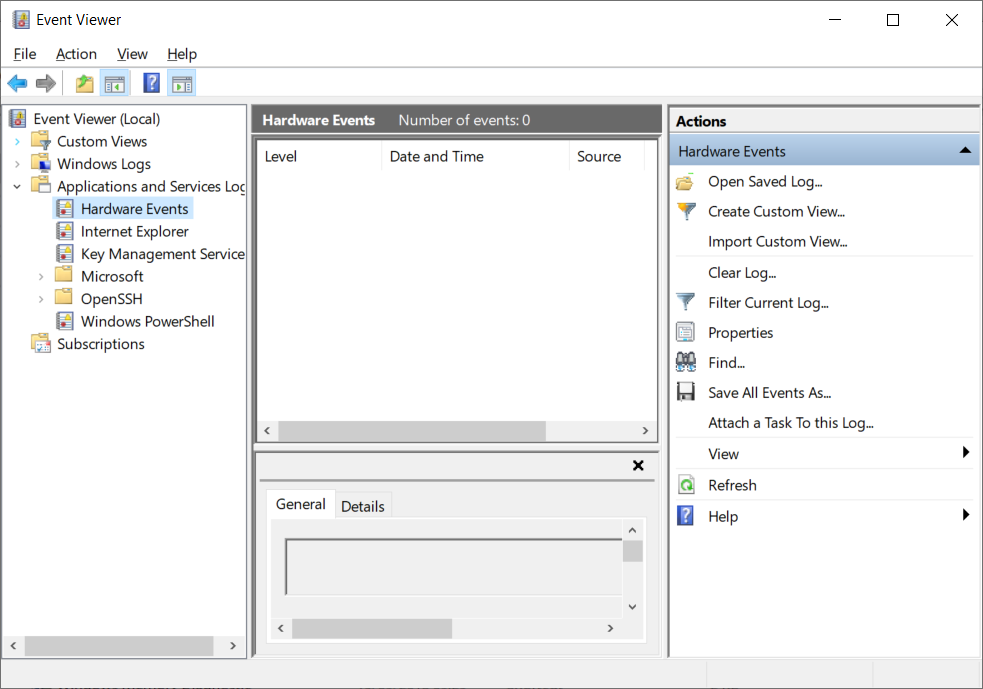Viewport: 983px width, 689px height.
Task: Click the empty description box in General tab
Action: [454, 567]
